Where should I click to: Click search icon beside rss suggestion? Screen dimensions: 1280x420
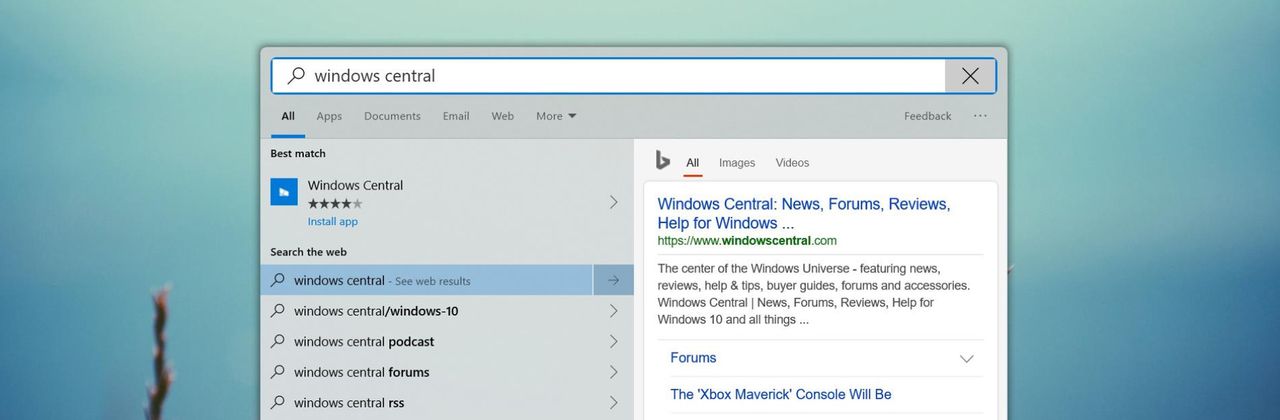click(278, 403)
